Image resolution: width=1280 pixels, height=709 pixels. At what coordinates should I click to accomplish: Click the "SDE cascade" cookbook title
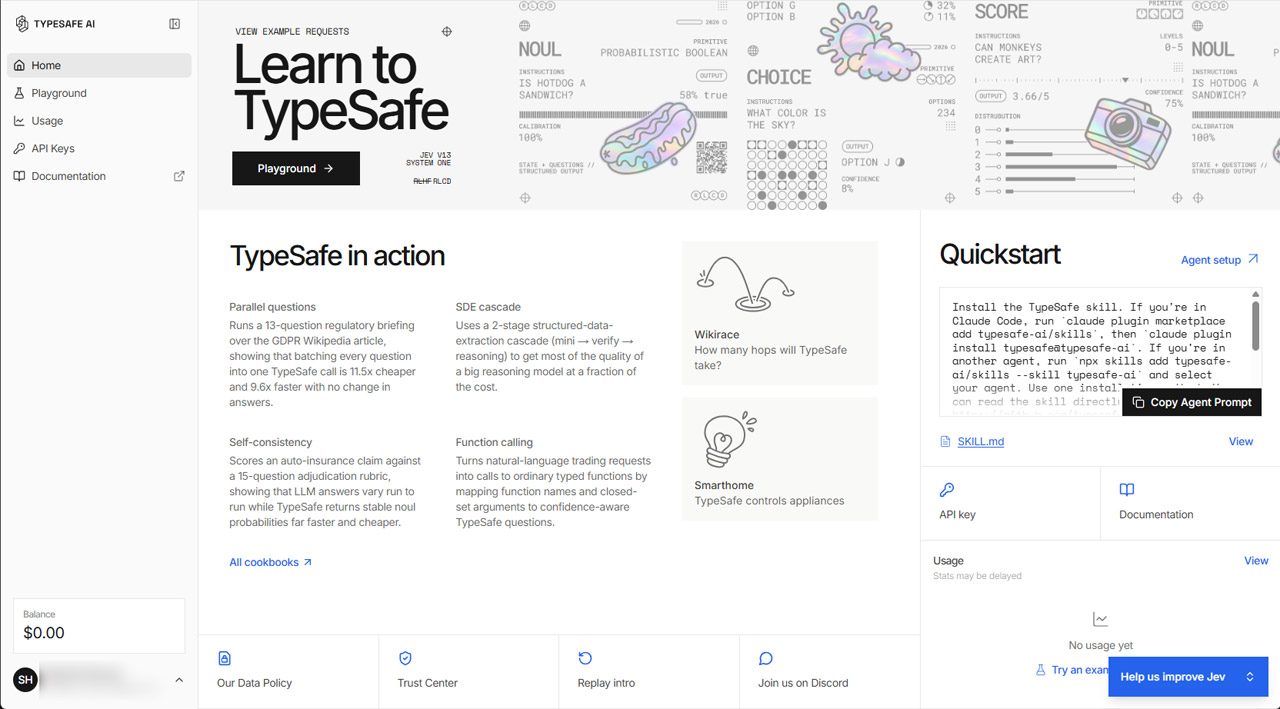coord(488,307)
